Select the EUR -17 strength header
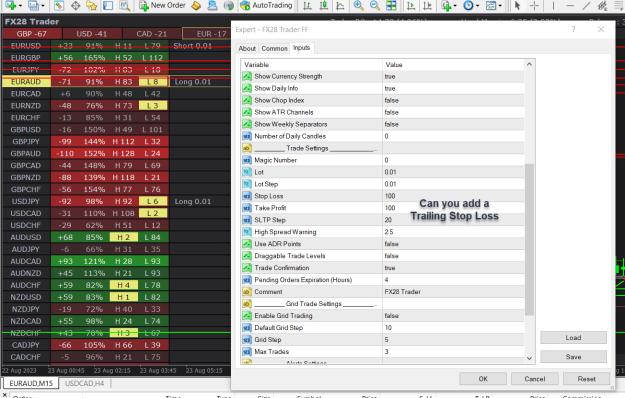 click(x=206, y=34)
